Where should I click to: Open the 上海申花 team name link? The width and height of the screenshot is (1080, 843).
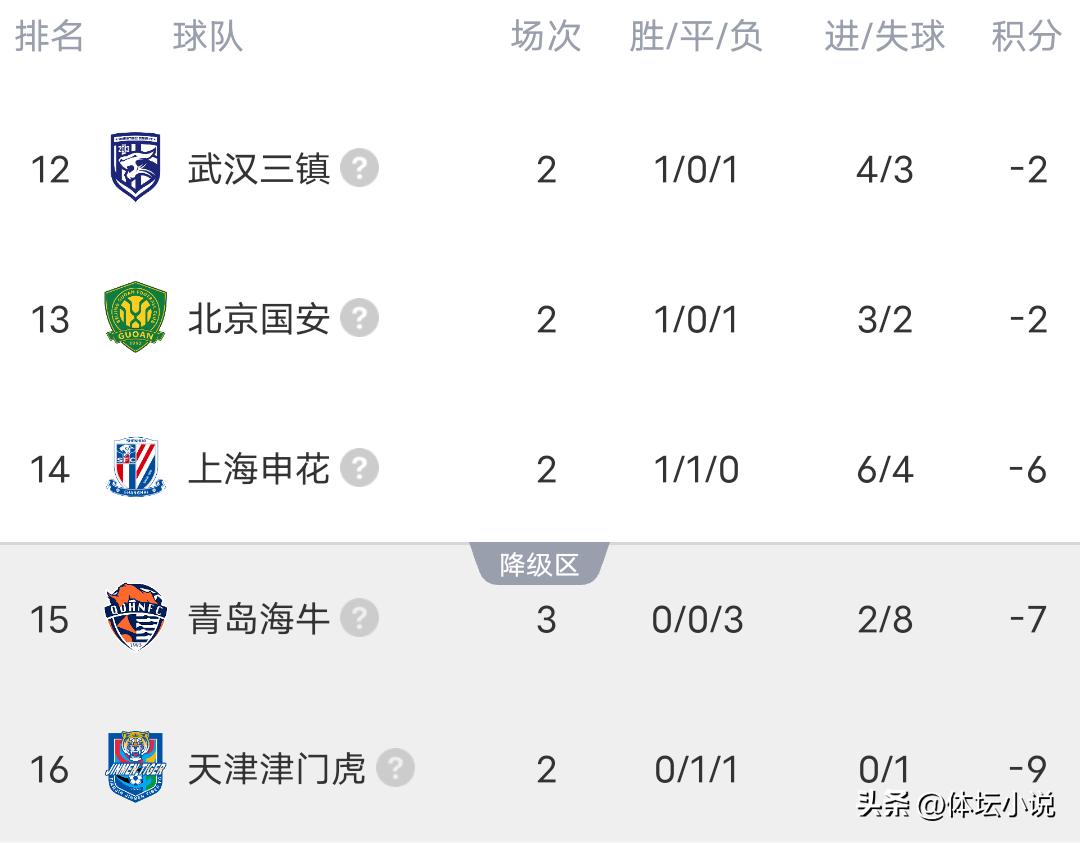pos(259,468)
